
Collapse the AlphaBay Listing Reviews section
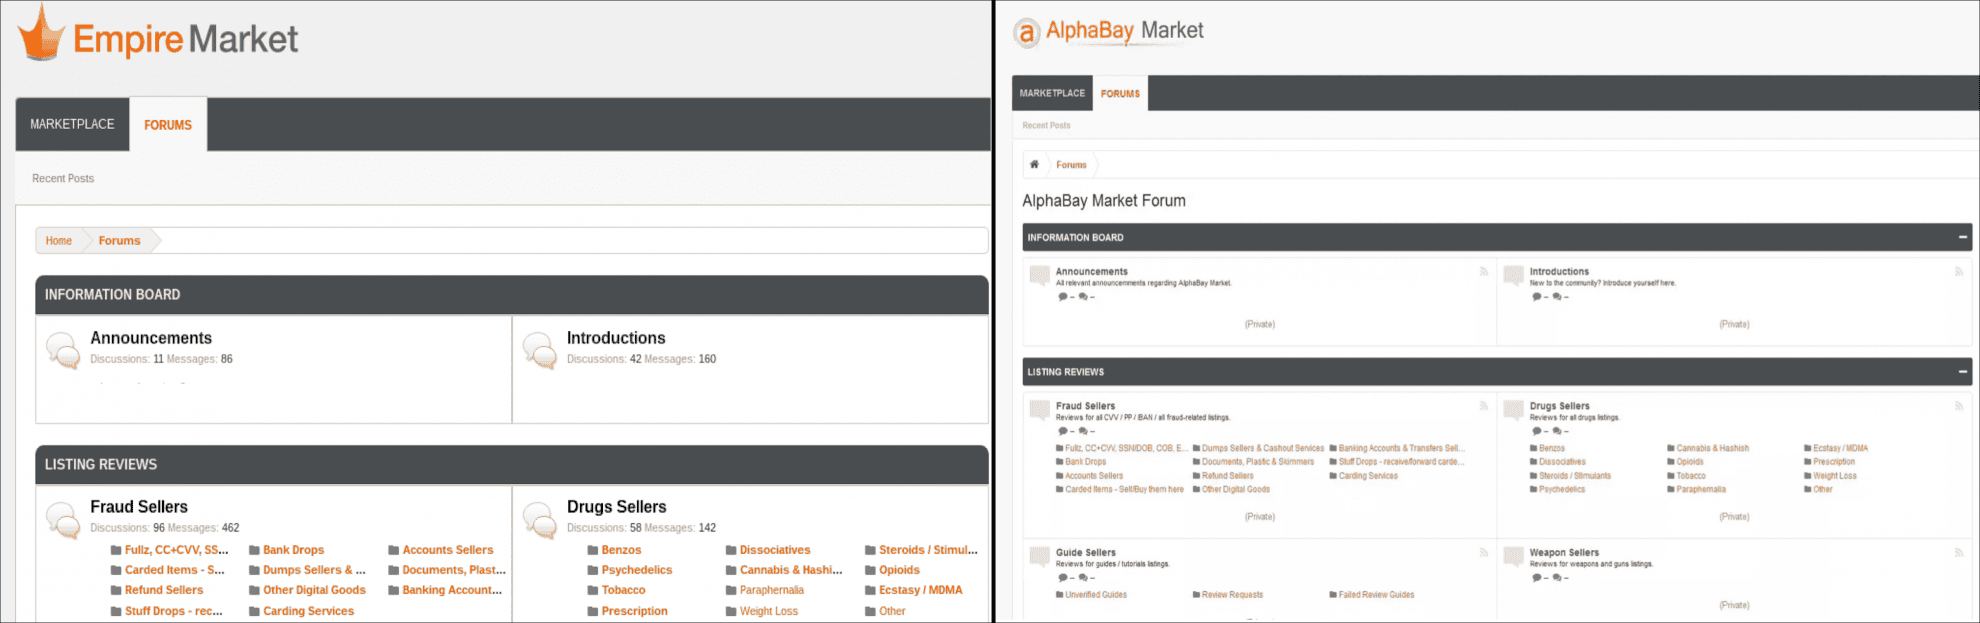click(1962, 372)
